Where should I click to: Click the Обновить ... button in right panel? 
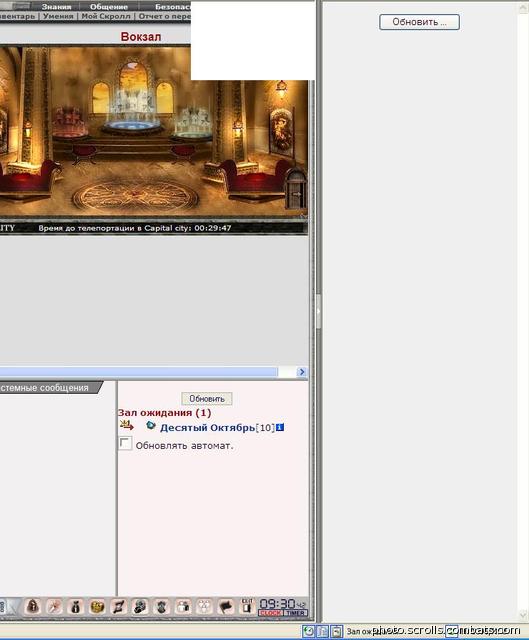(x=419, y=22)
